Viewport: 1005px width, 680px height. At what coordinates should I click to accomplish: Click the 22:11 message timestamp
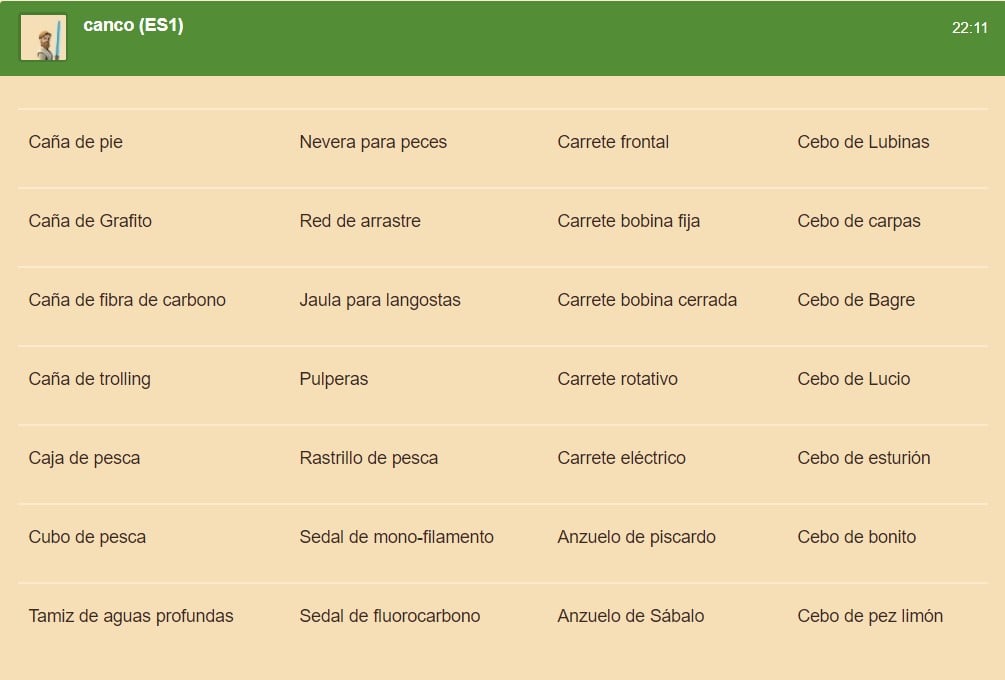click(x=969, y=28)
